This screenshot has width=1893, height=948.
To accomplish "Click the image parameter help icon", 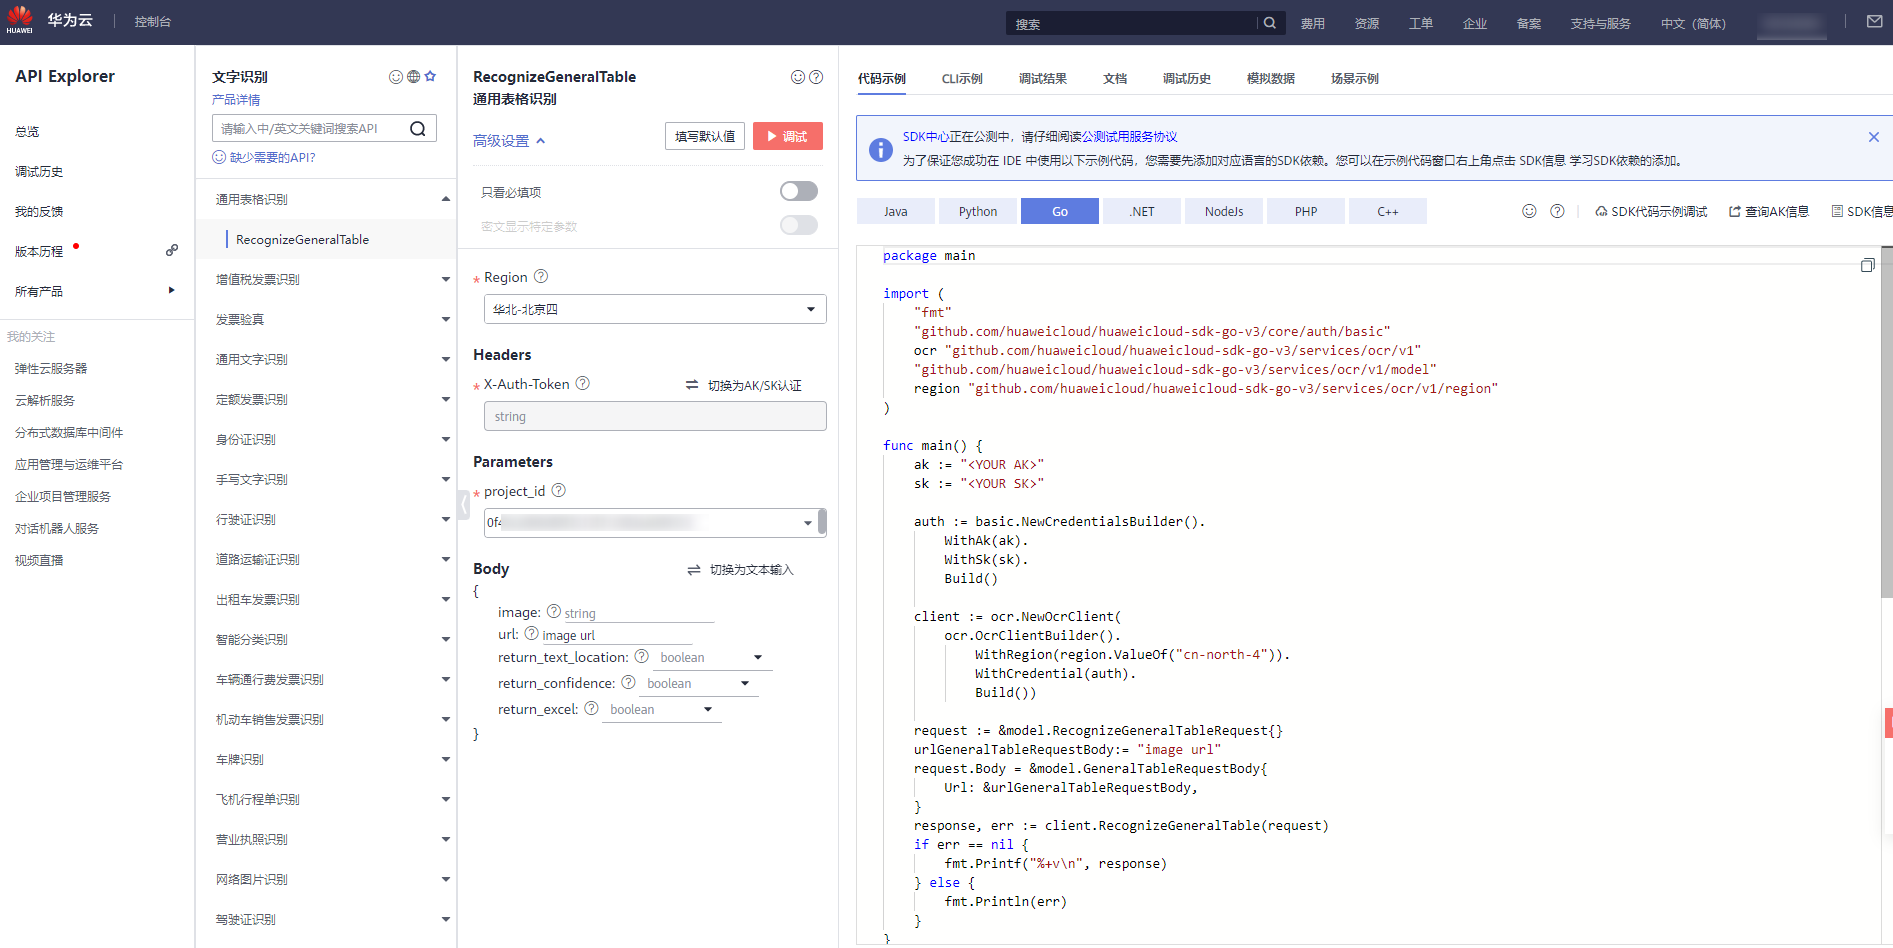I will click(554, 611).
